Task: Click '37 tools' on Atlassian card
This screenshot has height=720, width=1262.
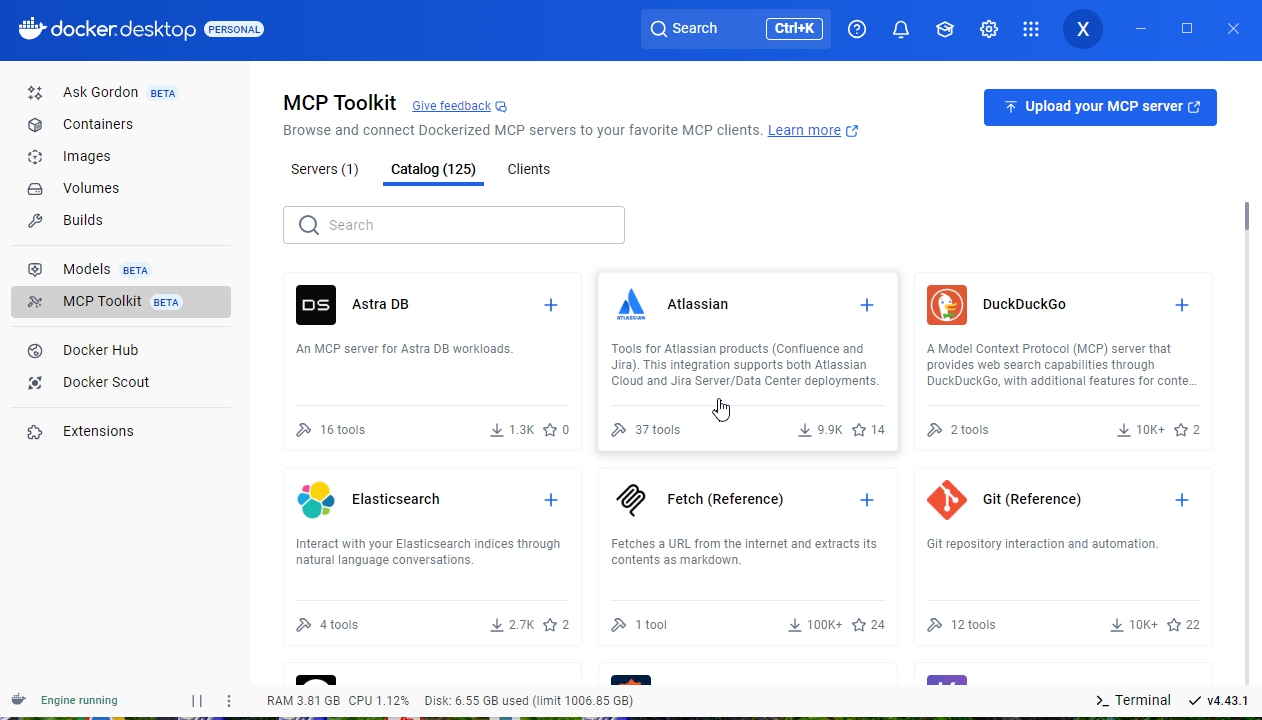Action: (x=646, y=430)
